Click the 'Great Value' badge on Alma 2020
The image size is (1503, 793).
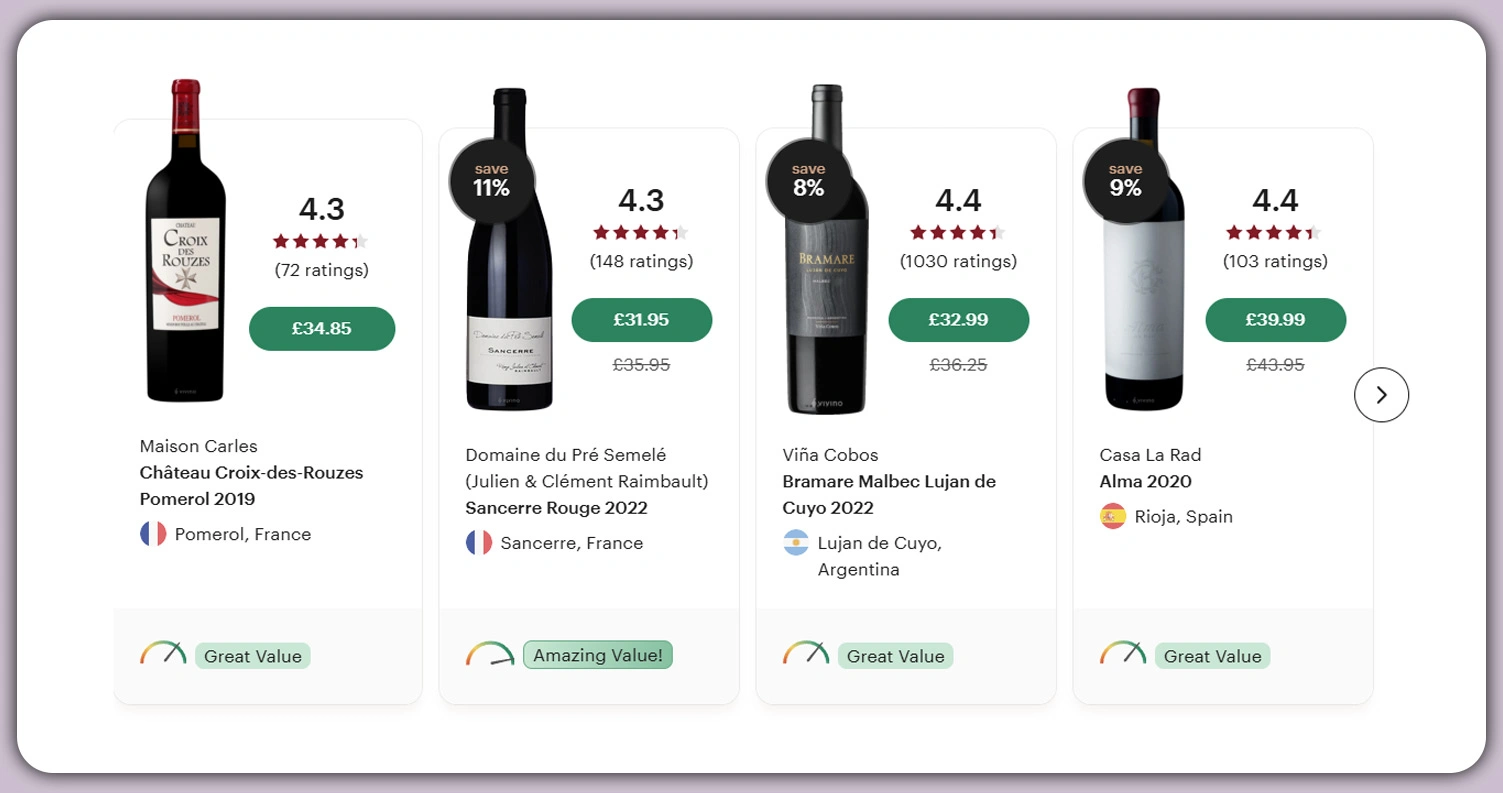(x=1212, y=655)
